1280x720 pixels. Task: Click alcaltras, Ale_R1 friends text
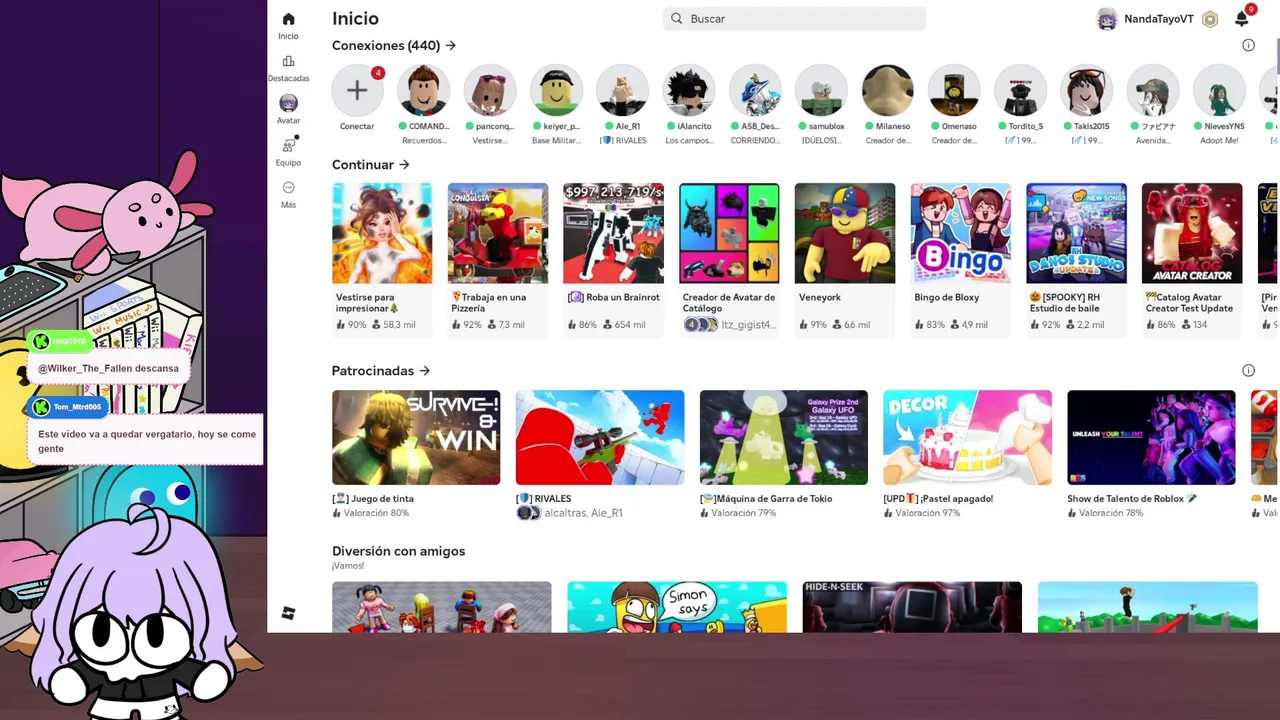(583, 513)
